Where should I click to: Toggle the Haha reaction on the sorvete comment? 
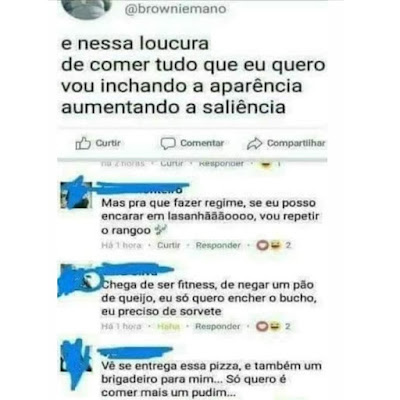click(168, 326)
